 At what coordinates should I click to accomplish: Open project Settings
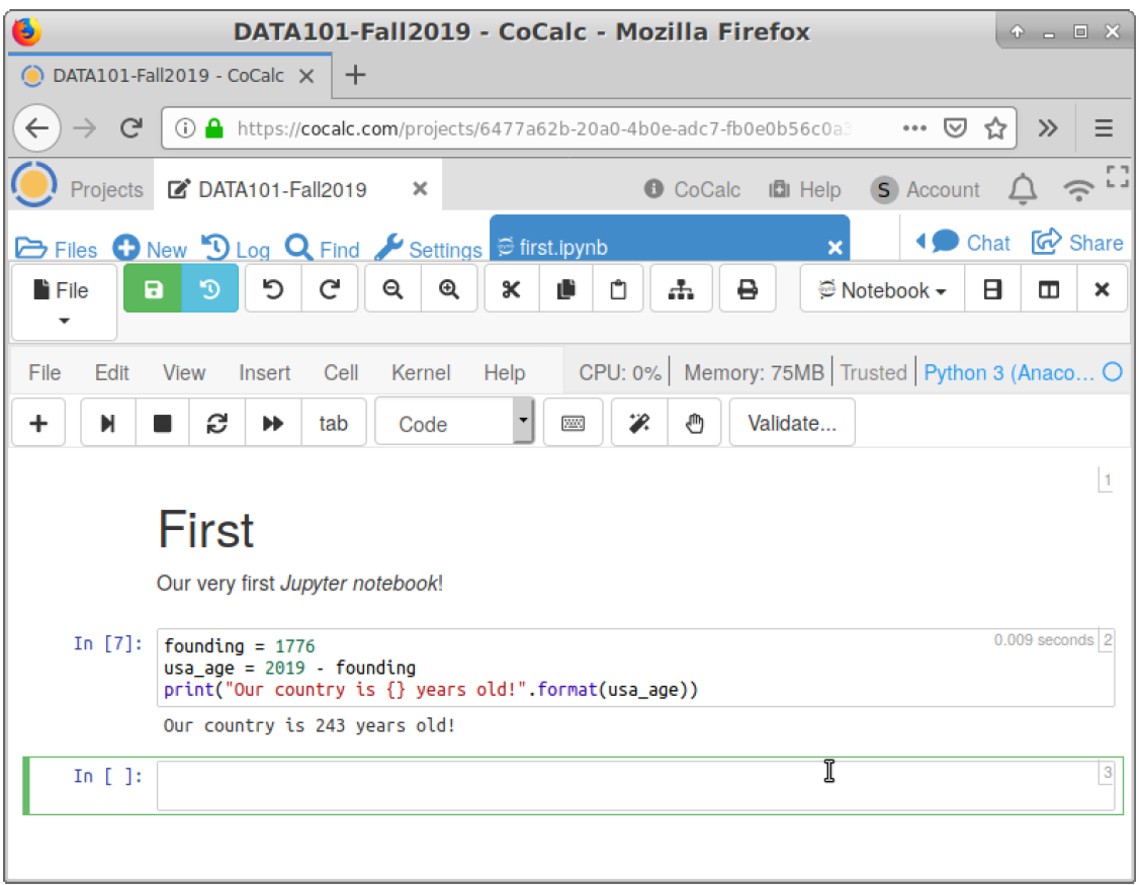click(x=428, y=249)
